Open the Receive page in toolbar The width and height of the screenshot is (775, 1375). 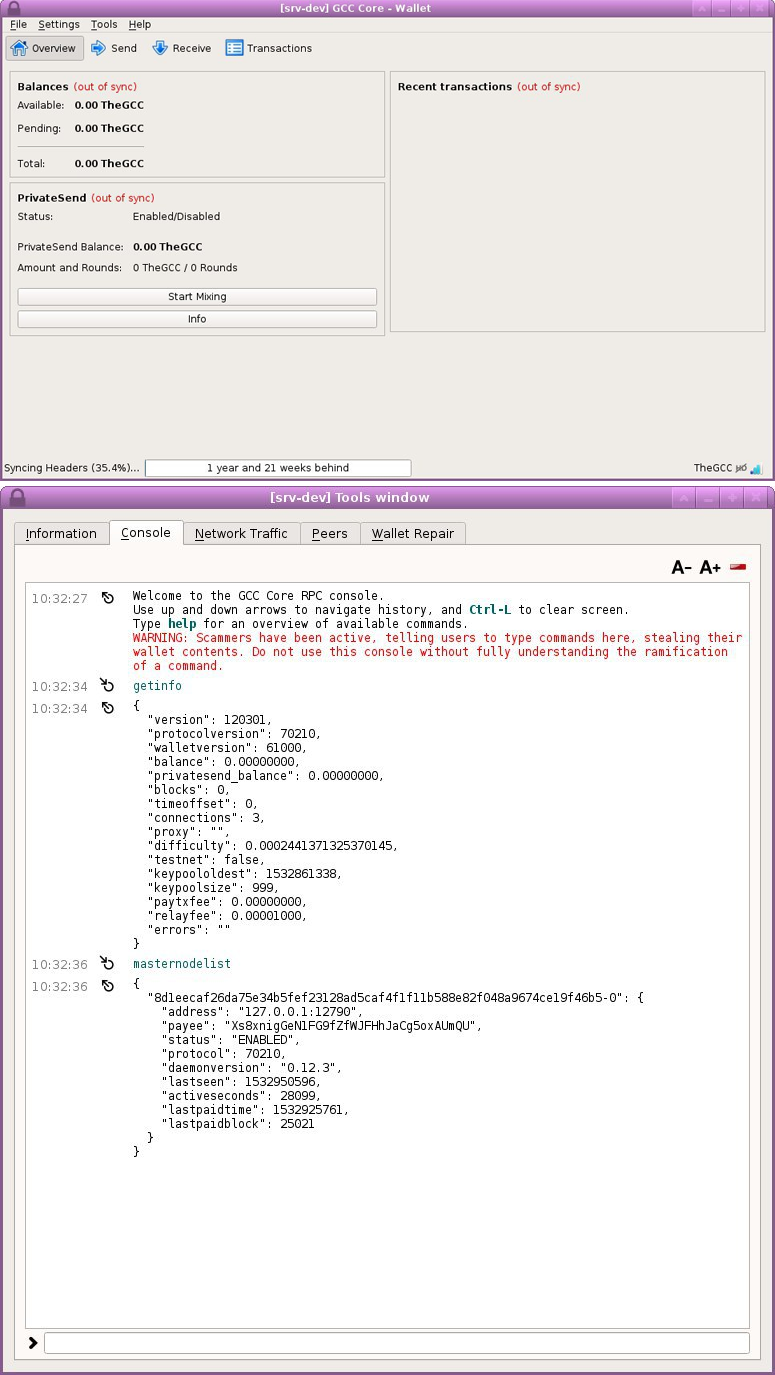click(181, 48)
